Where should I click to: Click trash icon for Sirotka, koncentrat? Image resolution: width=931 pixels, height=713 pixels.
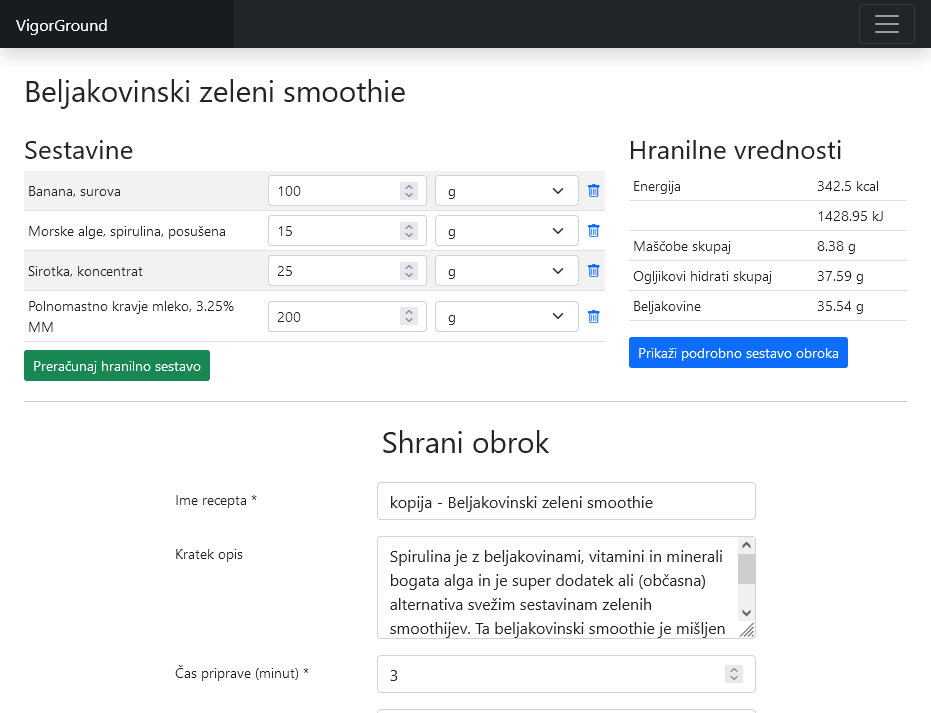click(x=593, y=271)
